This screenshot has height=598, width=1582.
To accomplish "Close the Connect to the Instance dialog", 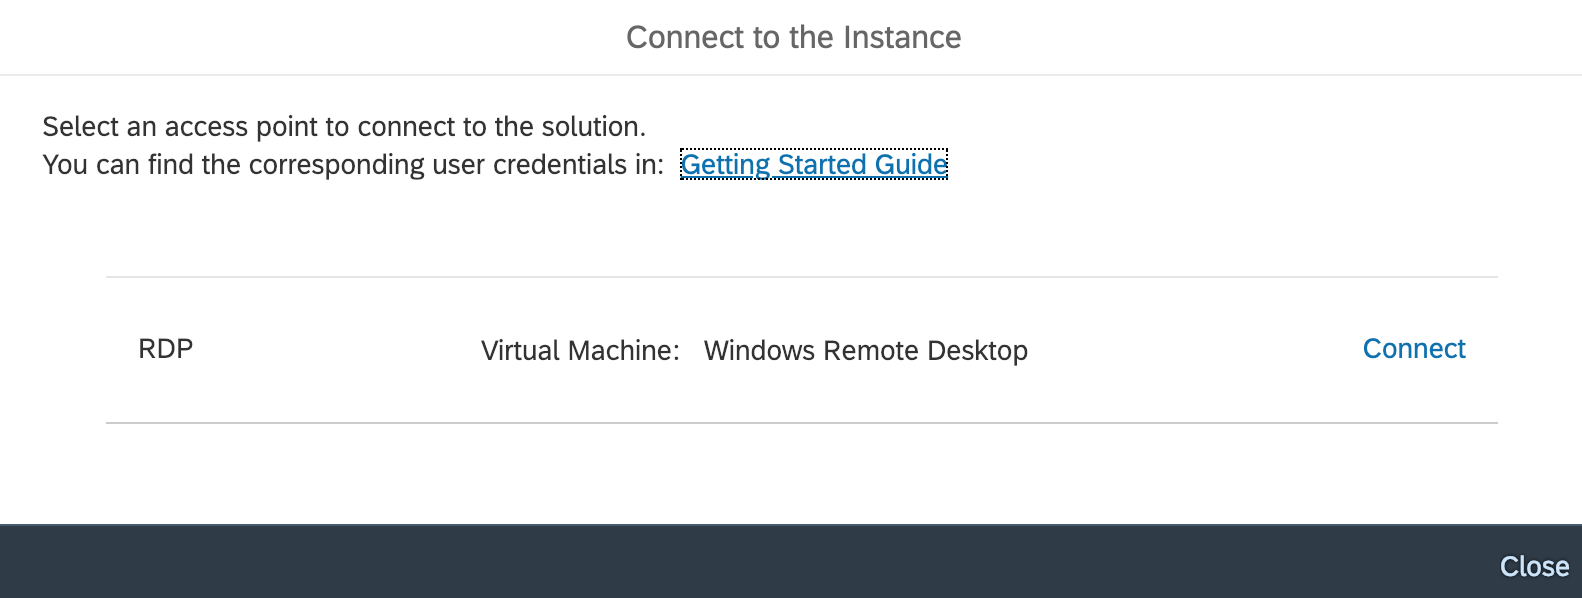I will [x=1534, y=566].
